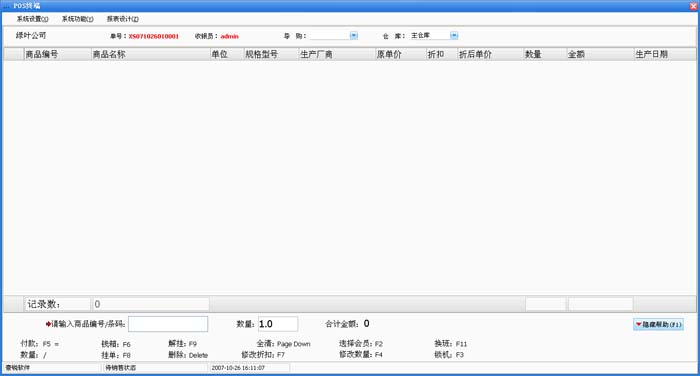Viewport: 700px width, 376px height.
Task: Click the 钱箱: F6 shortcut hint
Action: click(x=116, y=344)
